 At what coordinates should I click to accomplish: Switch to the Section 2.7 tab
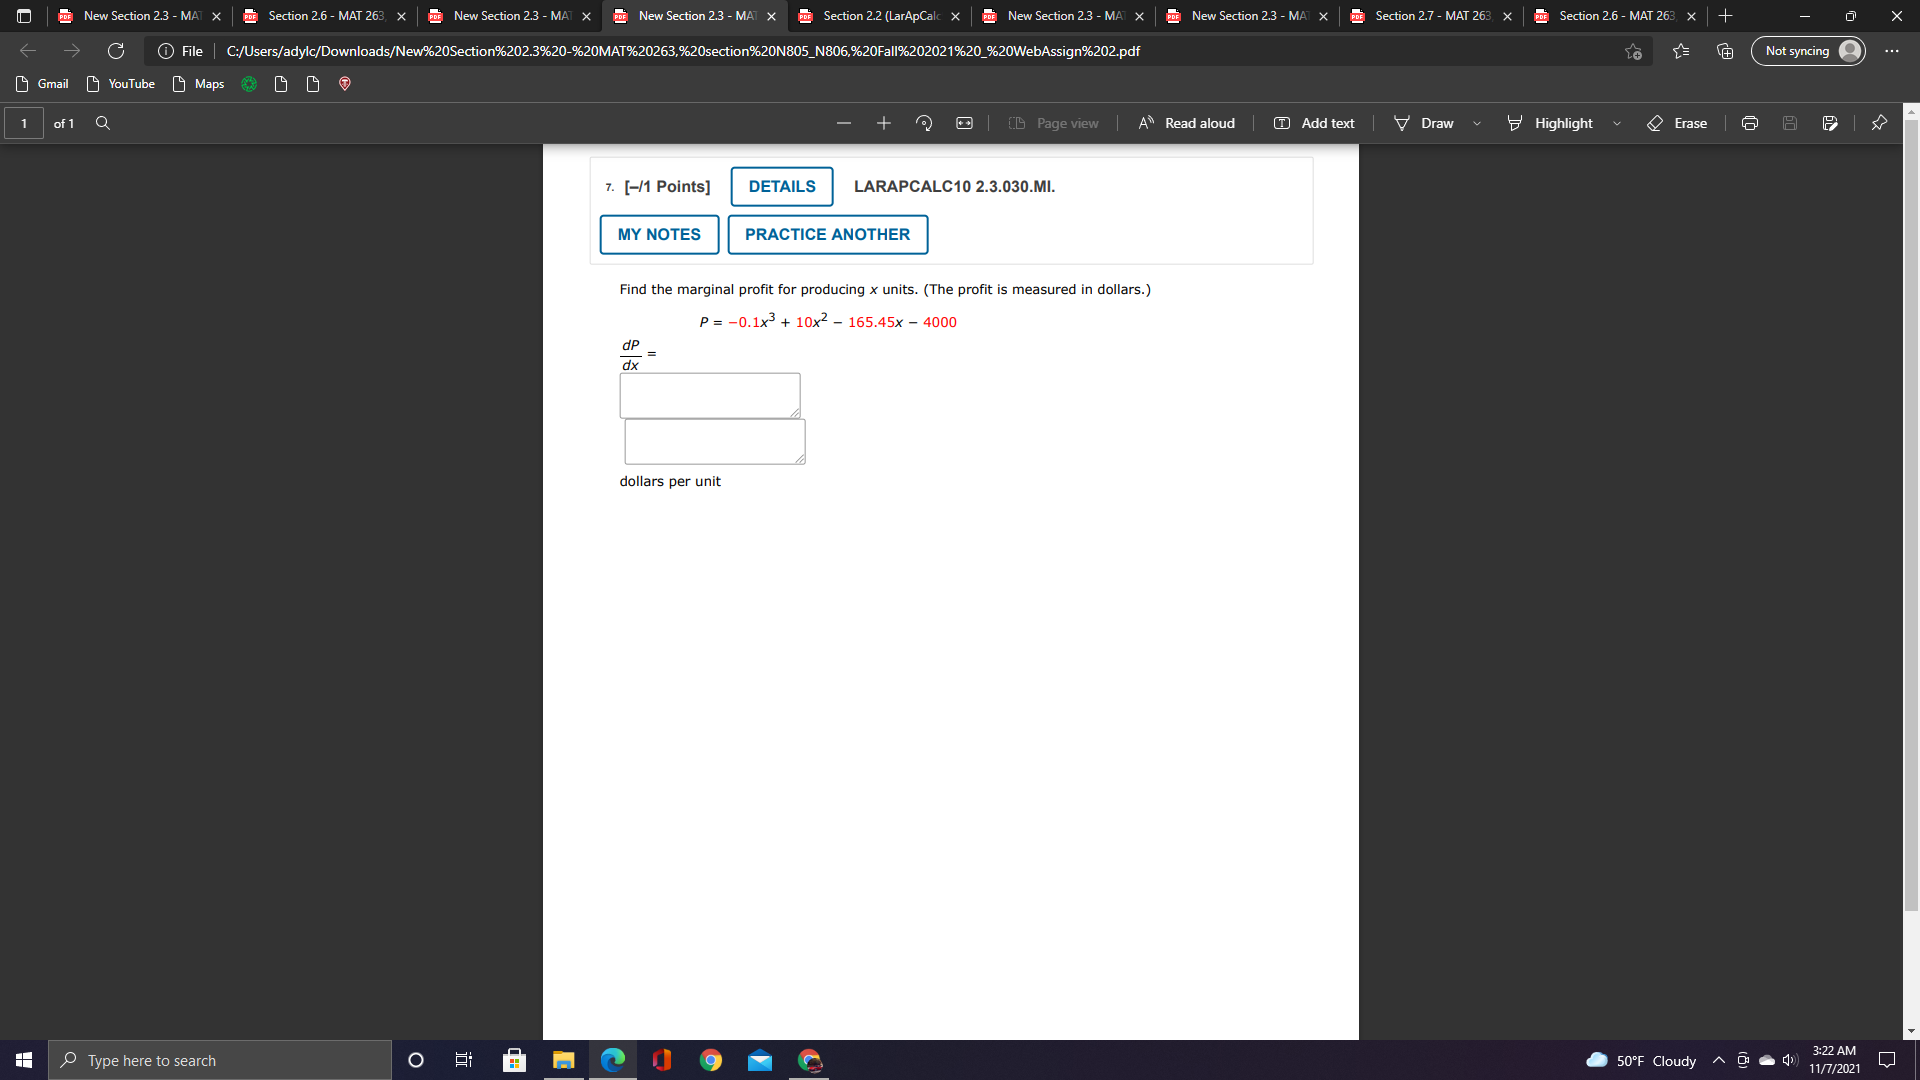click(1430, 16)
